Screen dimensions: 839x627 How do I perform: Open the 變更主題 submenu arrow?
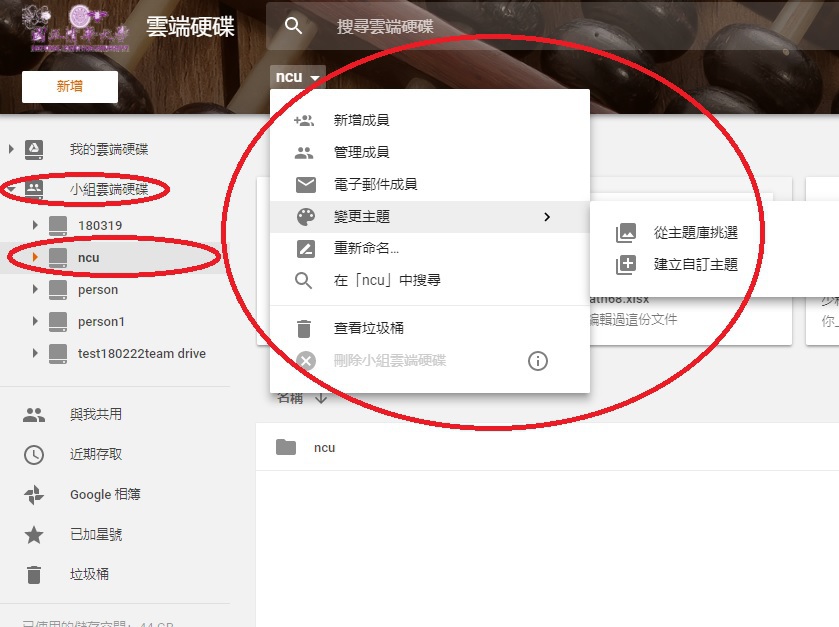tap(547, 217)
